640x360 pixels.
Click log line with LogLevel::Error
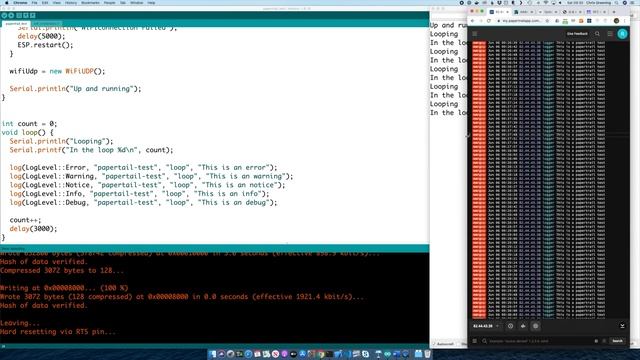coord(143,167)
